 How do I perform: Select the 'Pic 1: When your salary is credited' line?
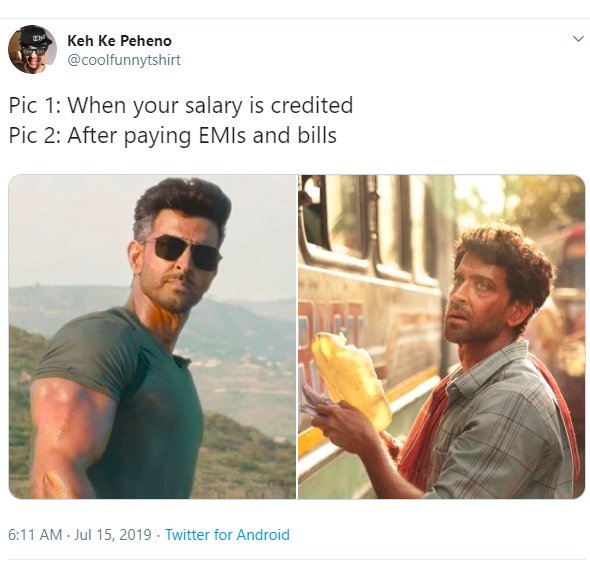click(181, 105)
